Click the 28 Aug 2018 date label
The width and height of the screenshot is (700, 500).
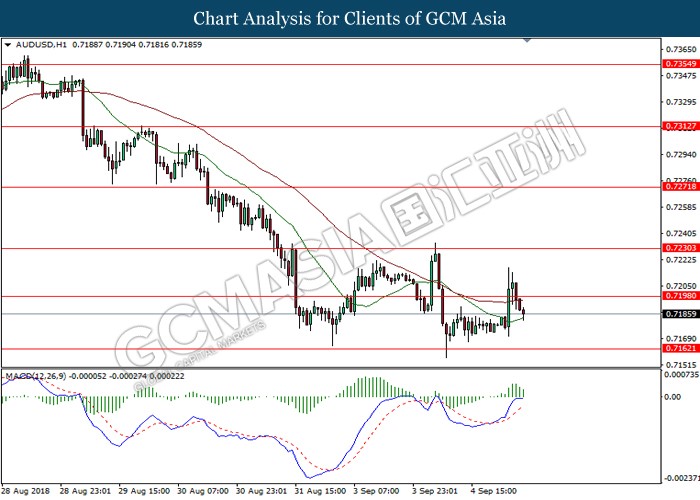25,491
